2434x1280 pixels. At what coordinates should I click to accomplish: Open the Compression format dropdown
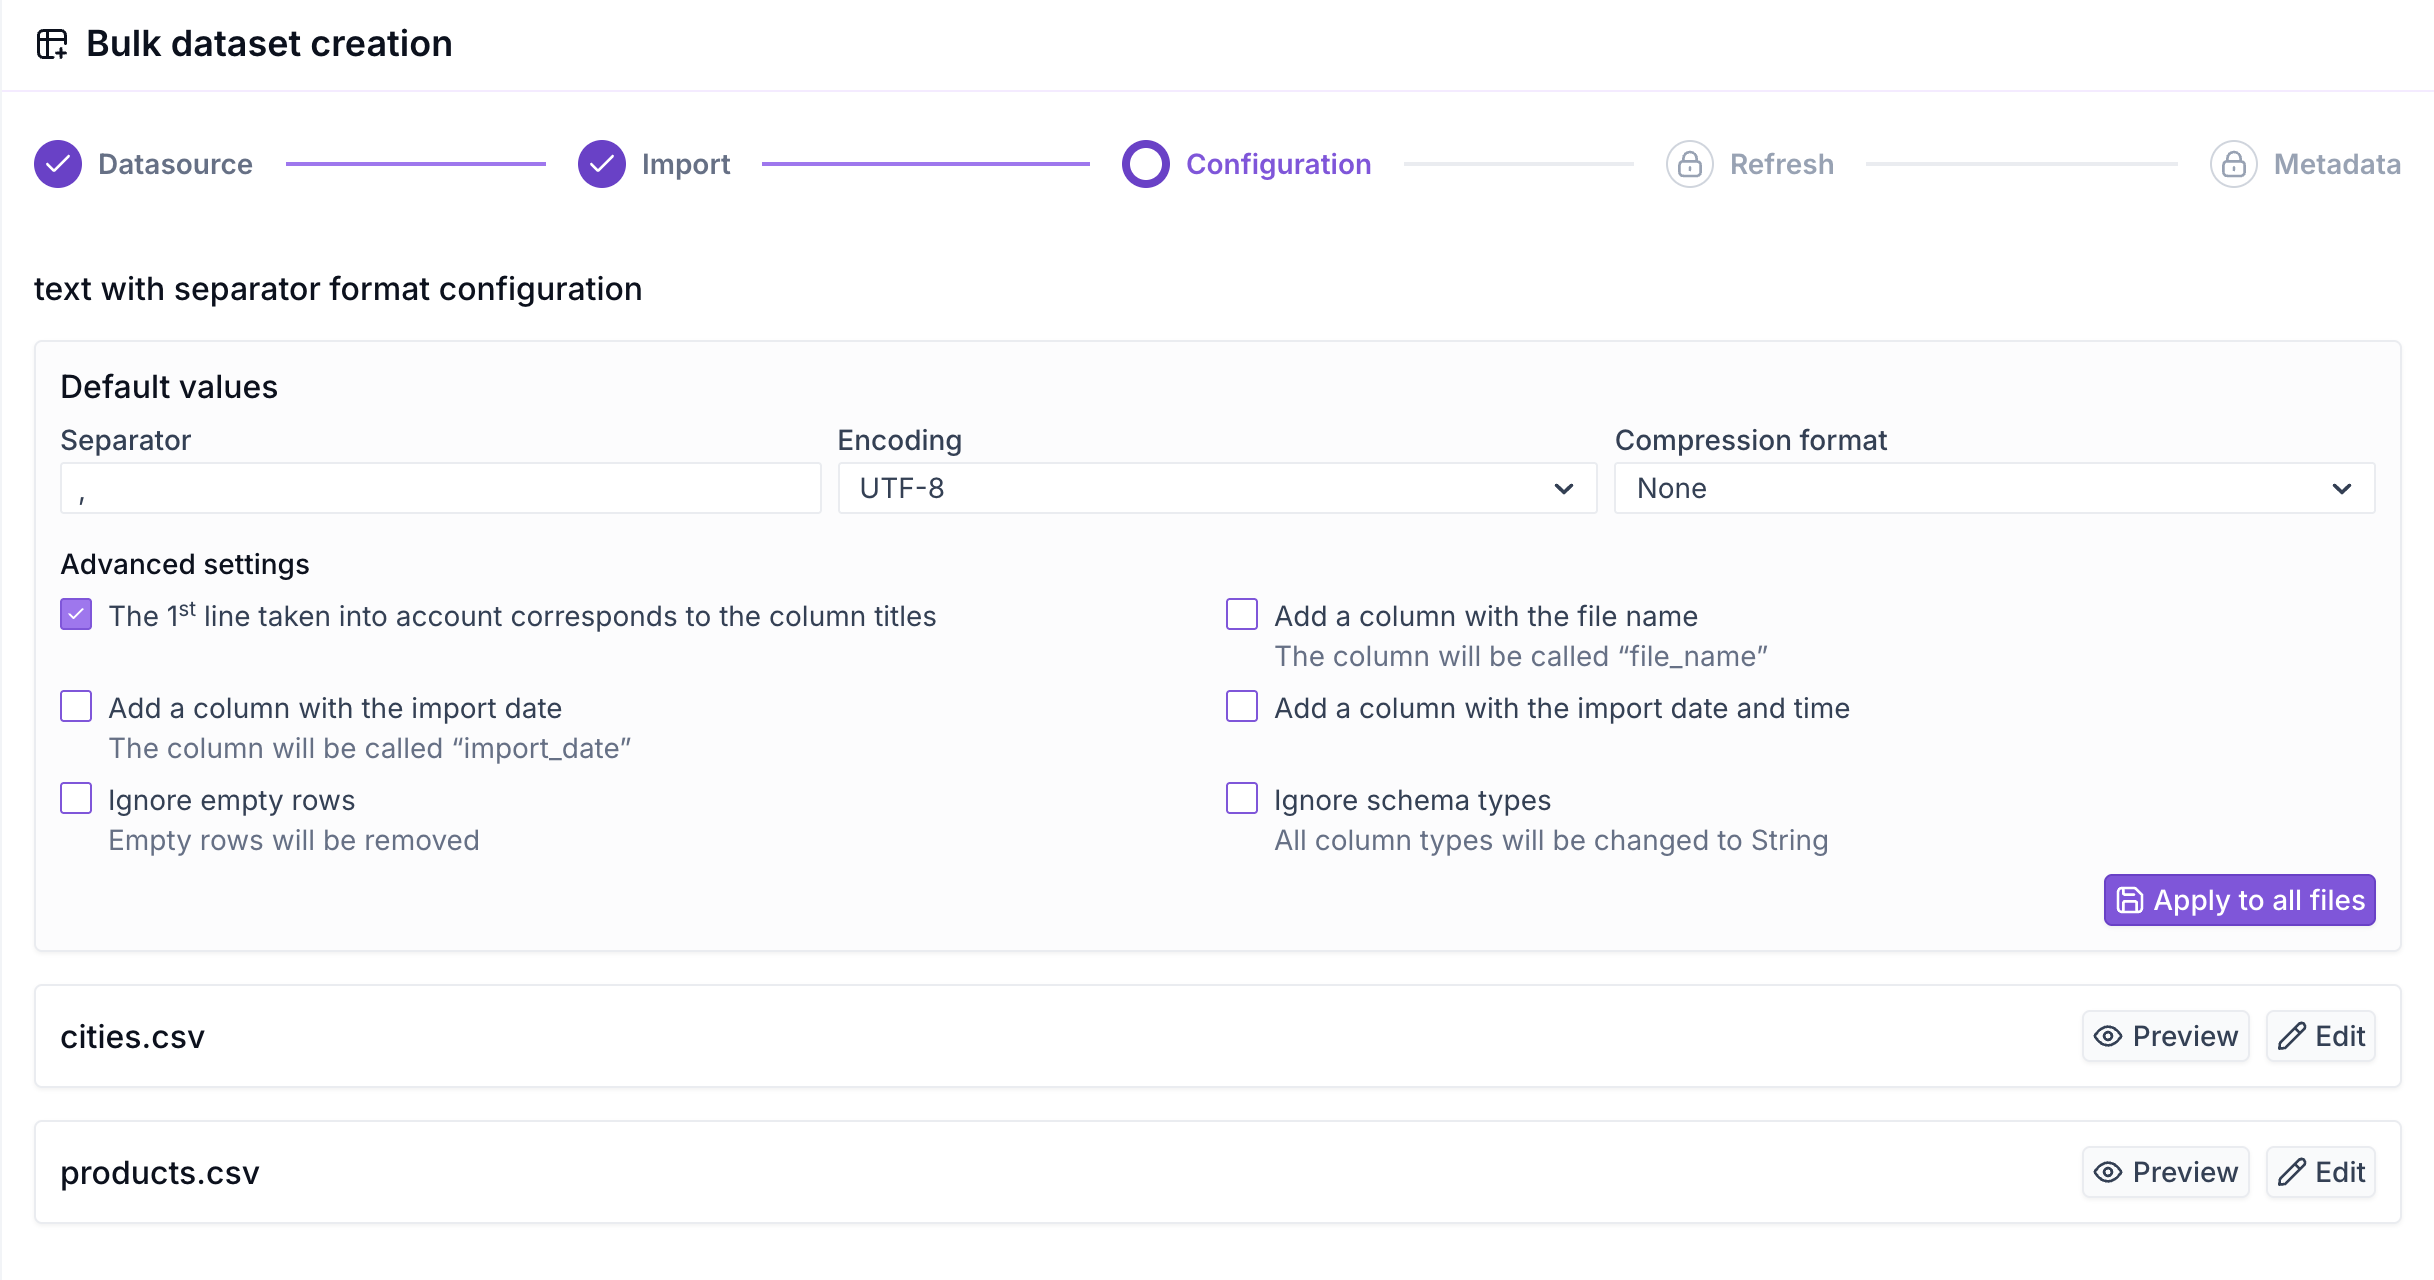[x=1994, y=488]
